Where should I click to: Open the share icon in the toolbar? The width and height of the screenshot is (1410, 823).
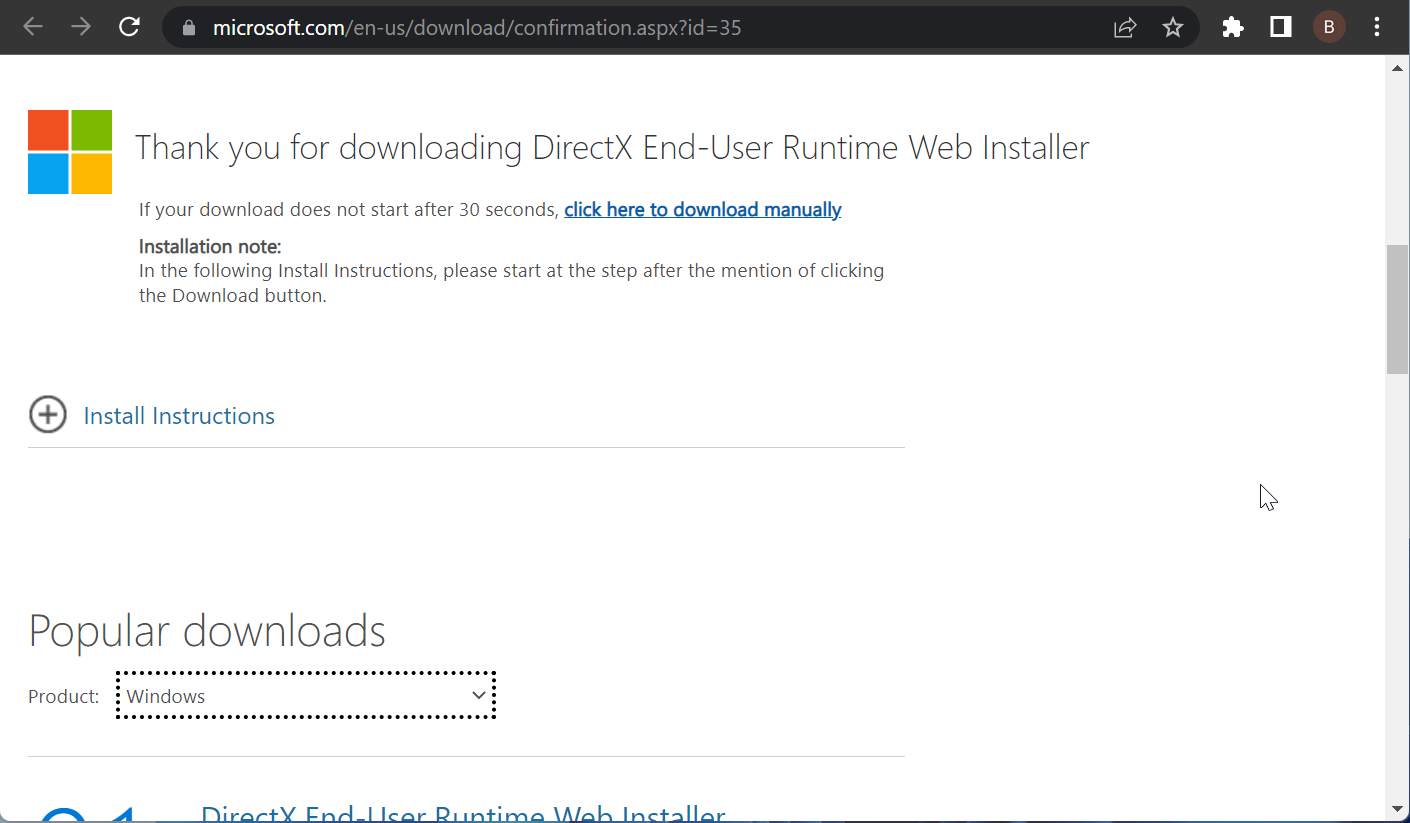tap(1124, 27)
